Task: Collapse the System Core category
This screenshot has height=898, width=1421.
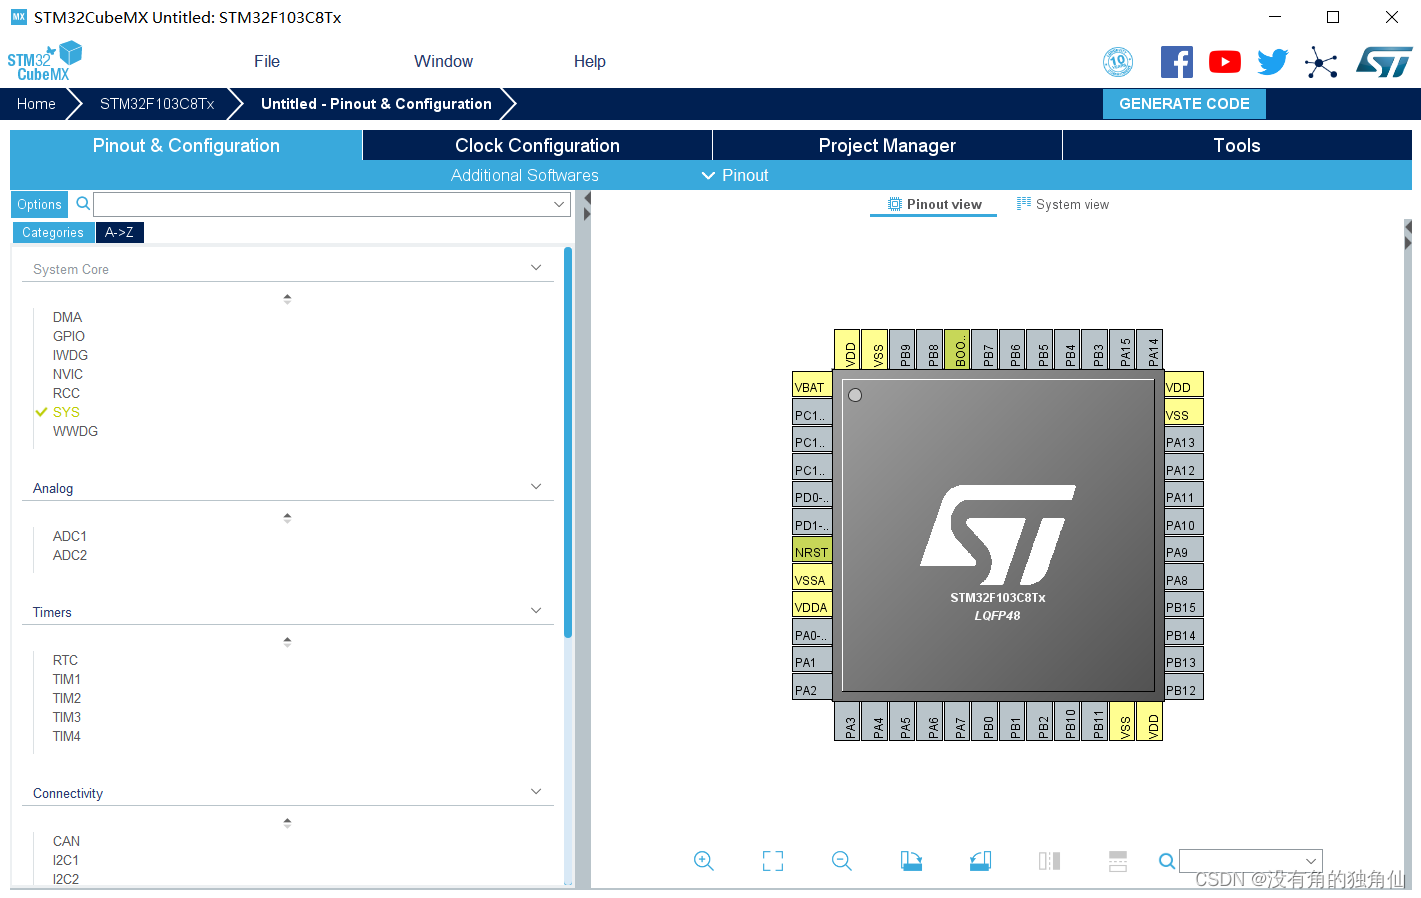Action: pos(536,268)
